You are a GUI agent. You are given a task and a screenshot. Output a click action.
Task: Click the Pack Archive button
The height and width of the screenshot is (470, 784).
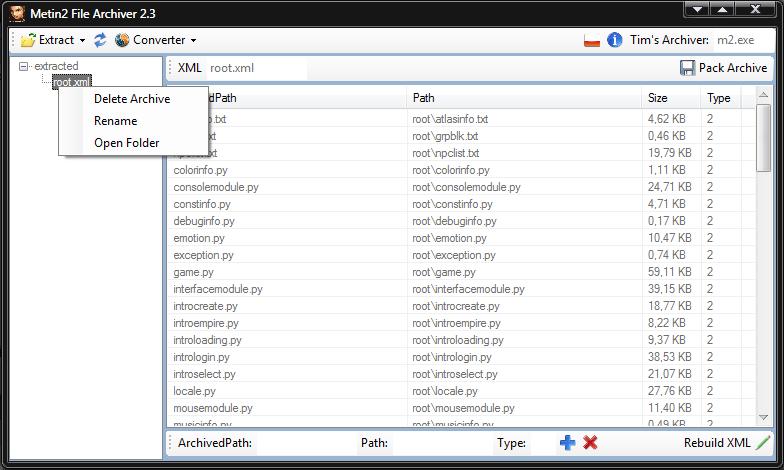tap(723, 68)
